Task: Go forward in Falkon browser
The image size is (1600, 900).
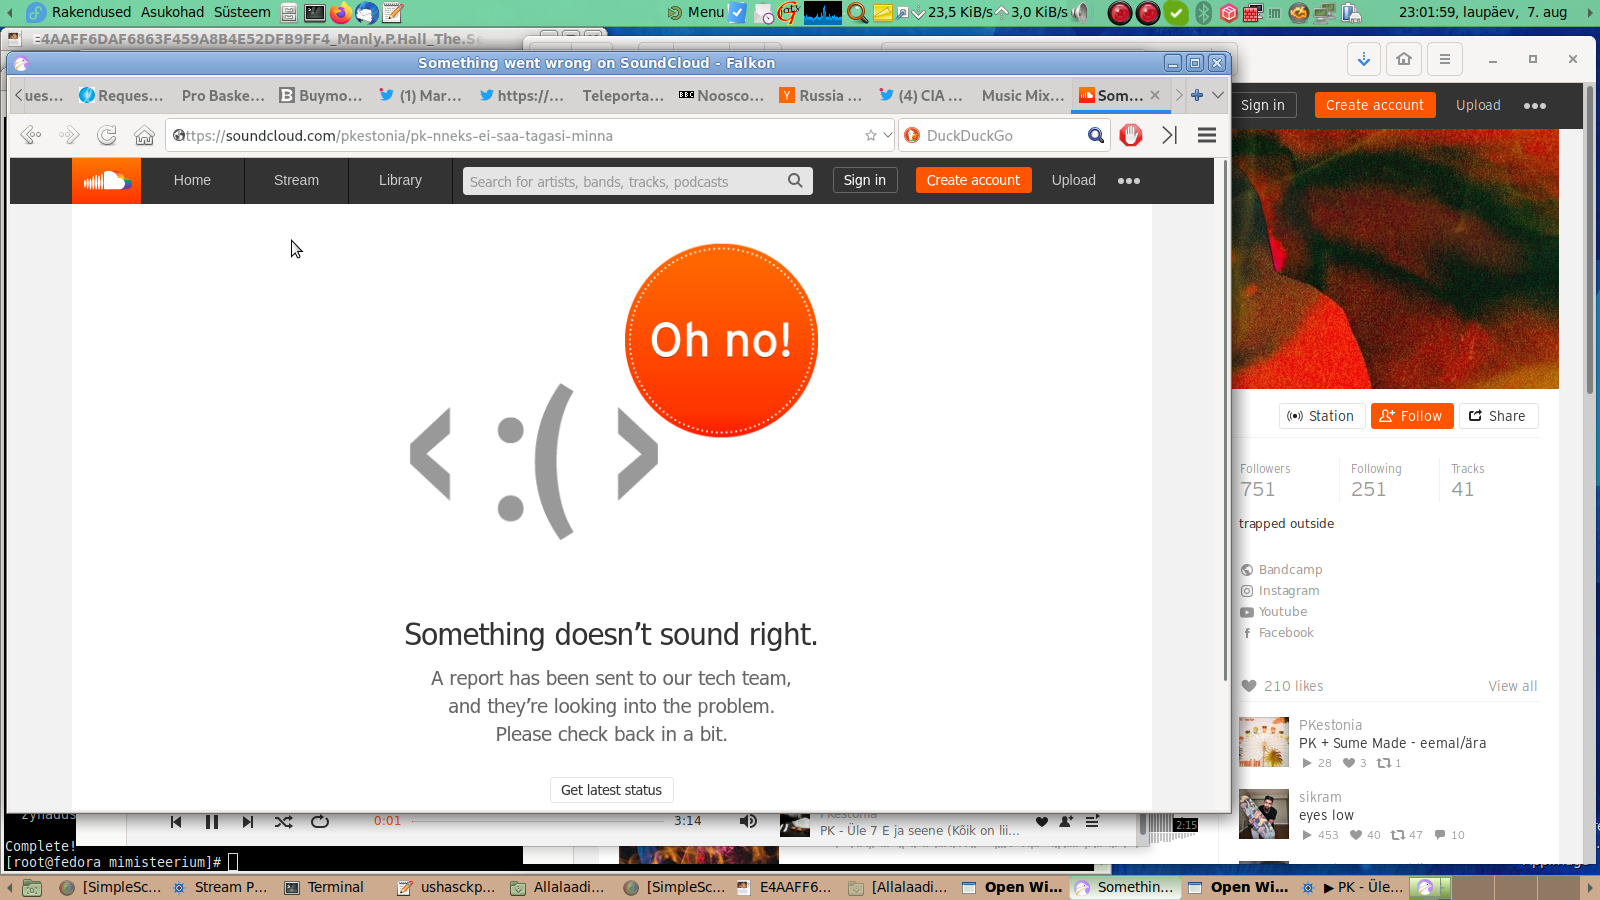Action: point(69,135)
